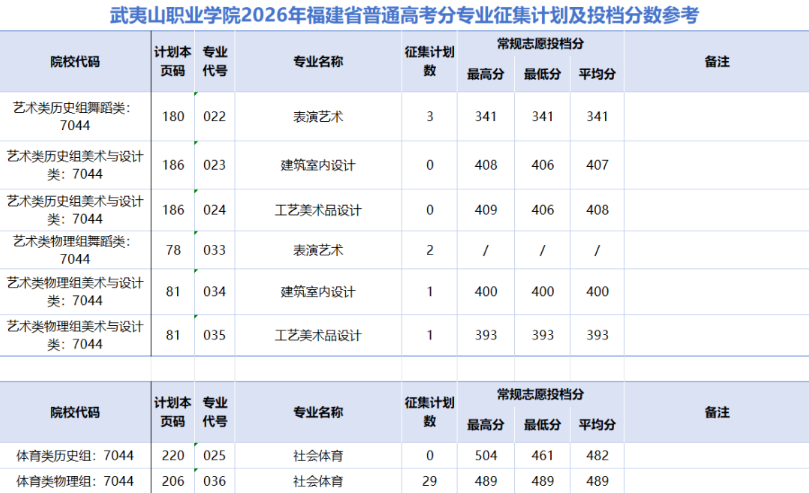Select highest score 409
This screenshot has width=809, height=493.
pos(486,210)
